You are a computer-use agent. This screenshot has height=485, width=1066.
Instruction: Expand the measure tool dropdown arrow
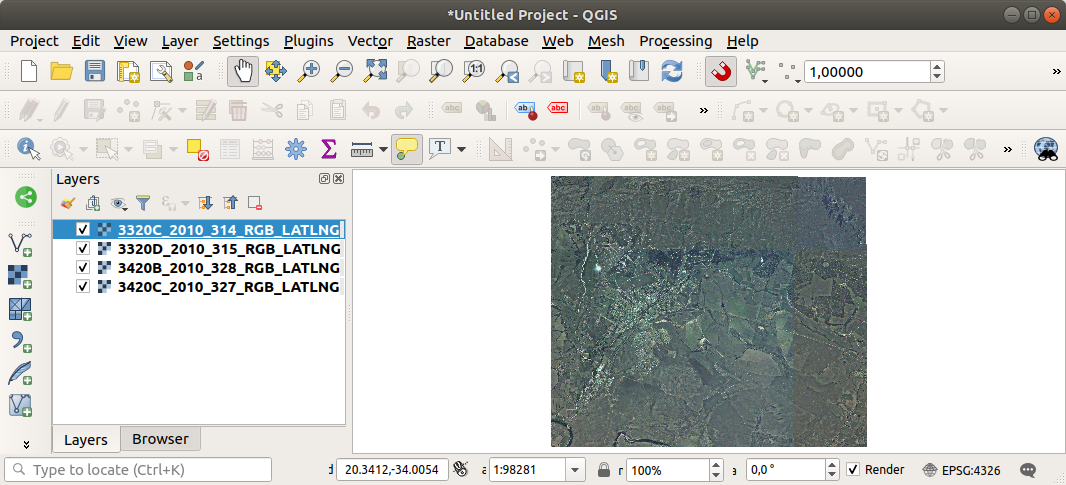383,149
